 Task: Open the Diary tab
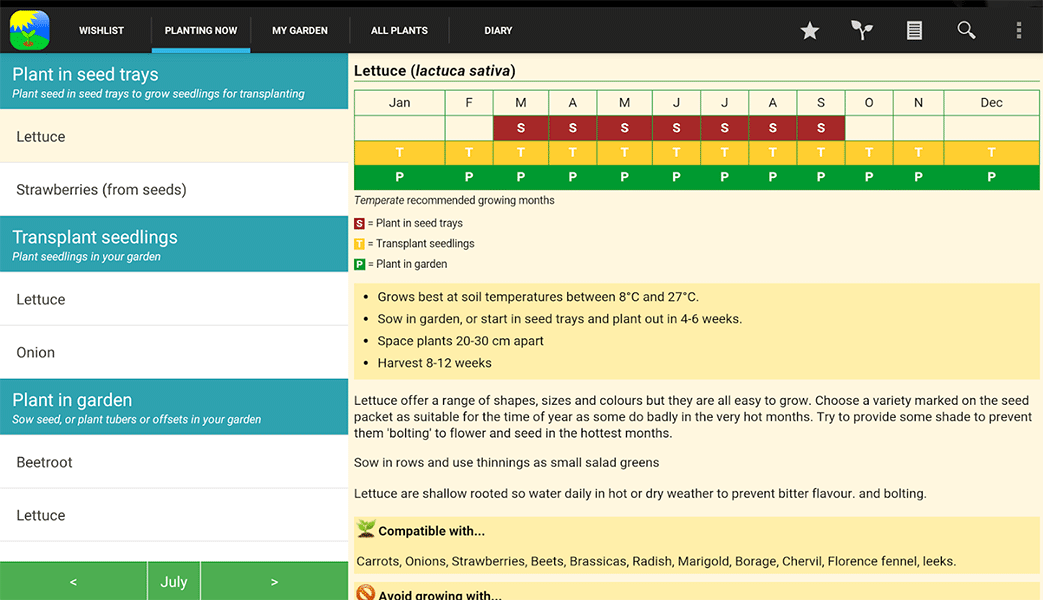tap(498, 31)
